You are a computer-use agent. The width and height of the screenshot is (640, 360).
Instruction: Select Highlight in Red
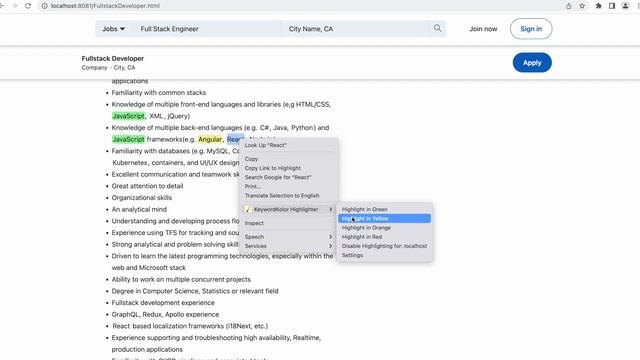tap(384, 237)
